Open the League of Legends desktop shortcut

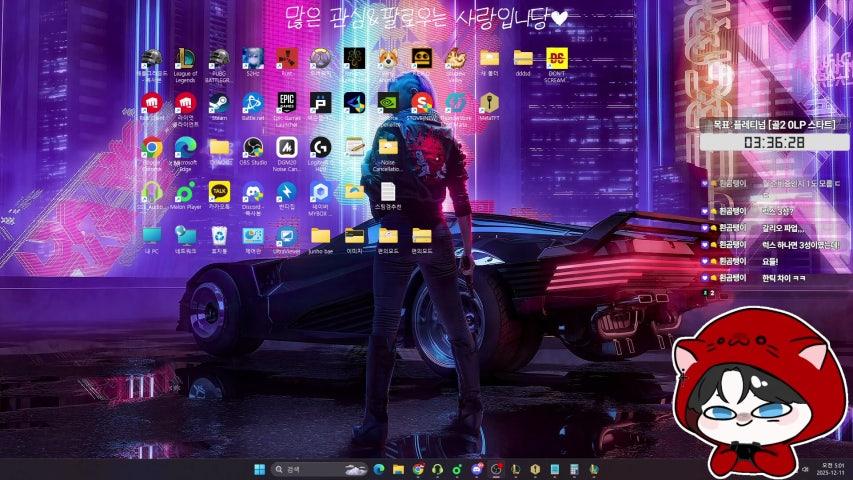[x=185, y=58]
